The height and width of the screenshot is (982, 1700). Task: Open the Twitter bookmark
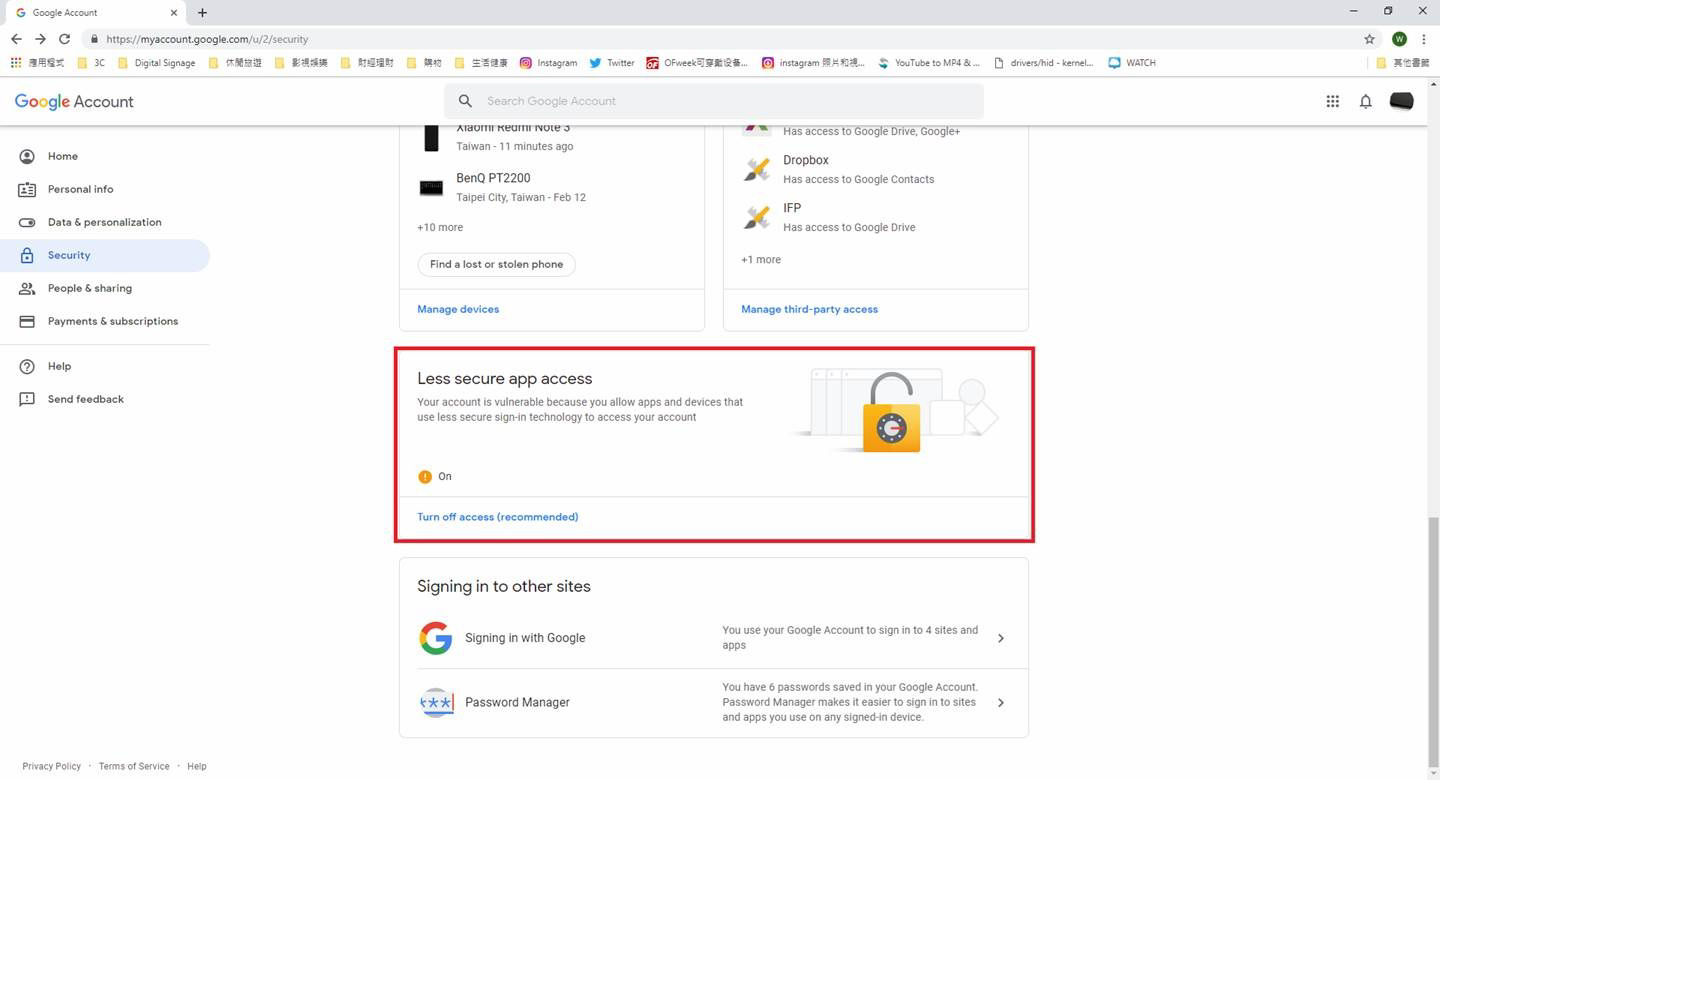coord(611,63)
